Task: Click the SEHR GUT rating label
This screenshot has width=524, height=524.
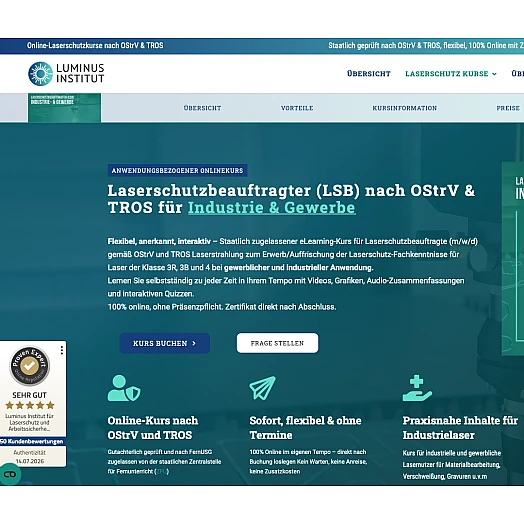Action: 29,395
